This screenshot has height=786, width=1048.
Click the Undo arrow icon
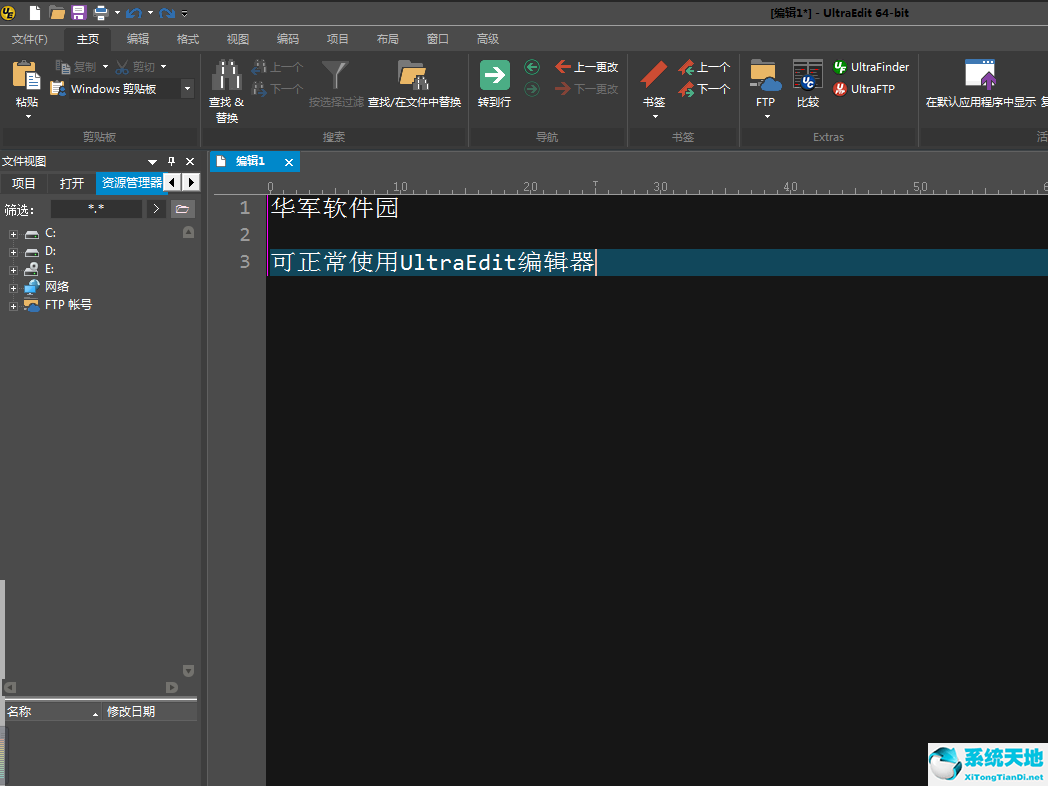pos(134,13)
